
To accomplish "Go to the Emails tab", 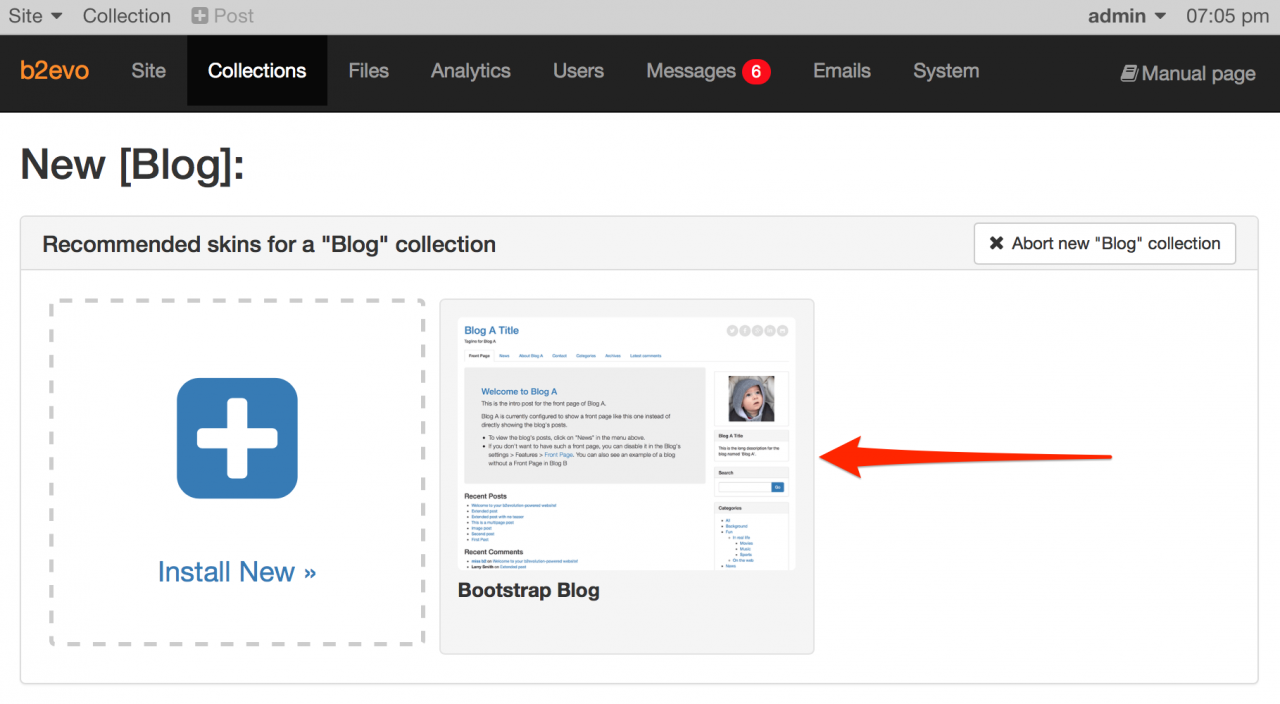I will [842, 71].
